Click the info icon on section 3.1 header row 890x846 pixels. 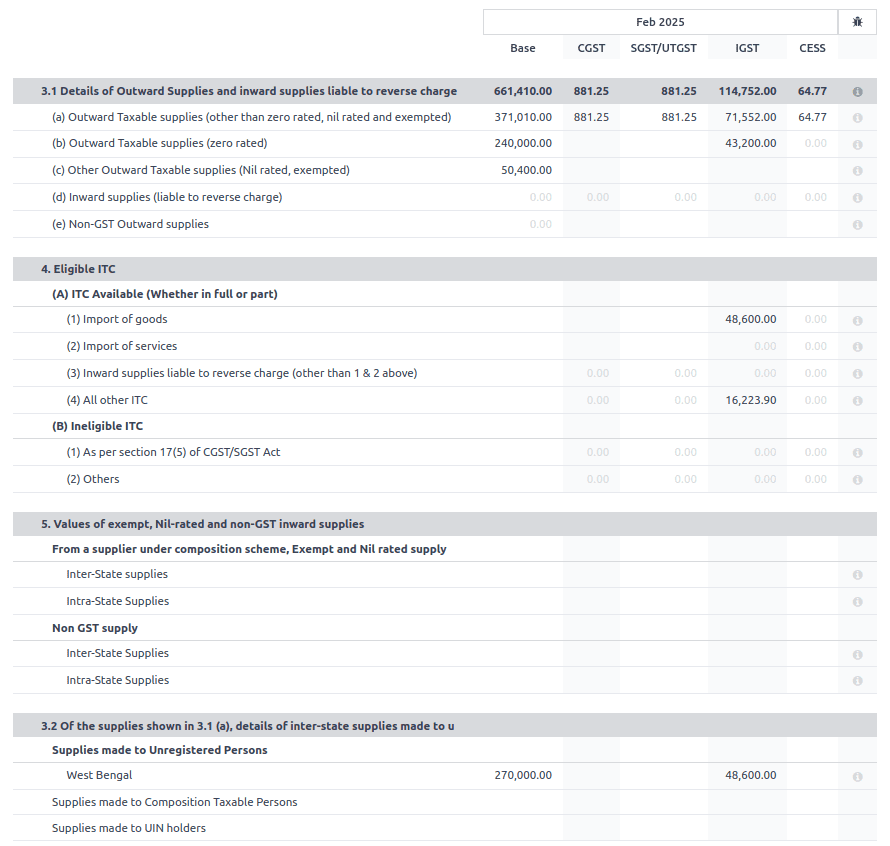[857, 90]
